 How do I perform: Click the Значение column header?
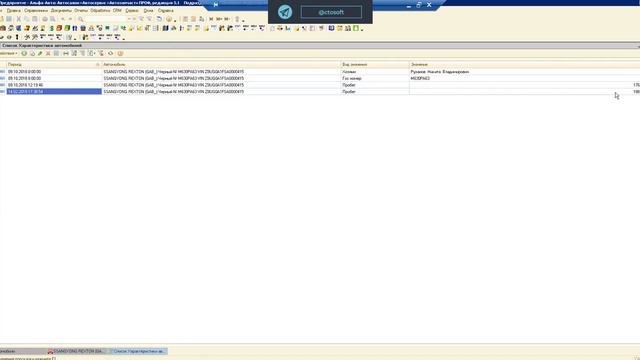point(524,64)
